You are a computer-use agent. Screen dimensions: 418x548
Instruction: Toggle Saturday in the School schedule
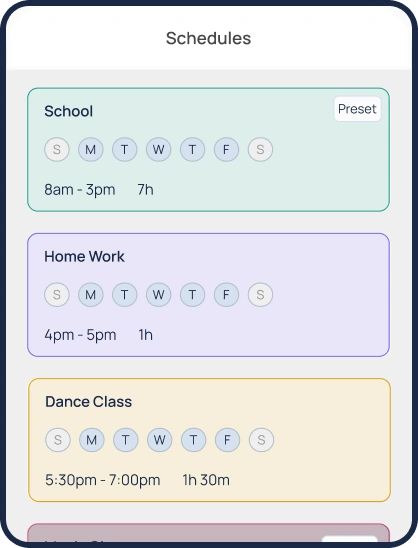[x=260, y=150]
